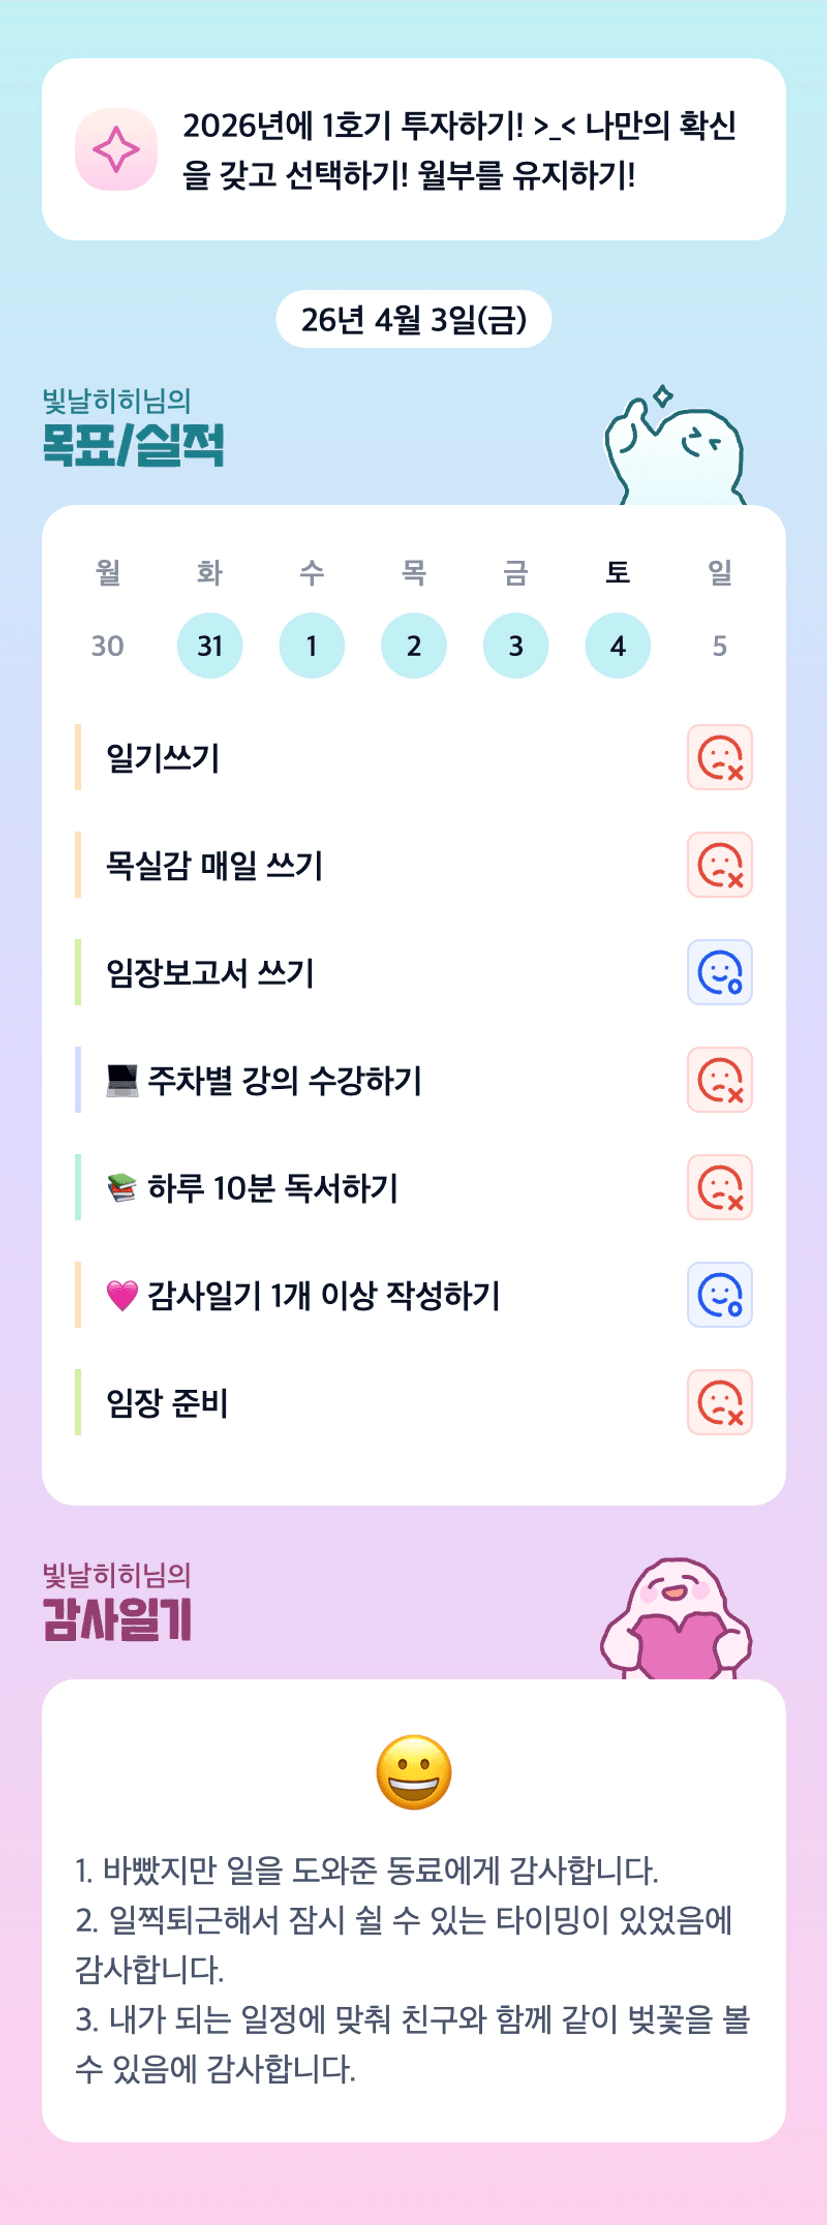Click the sad face icon for 임장 준비
Screen dimensions: 827x2225
pyautogui.click(x=719, y=1403)
